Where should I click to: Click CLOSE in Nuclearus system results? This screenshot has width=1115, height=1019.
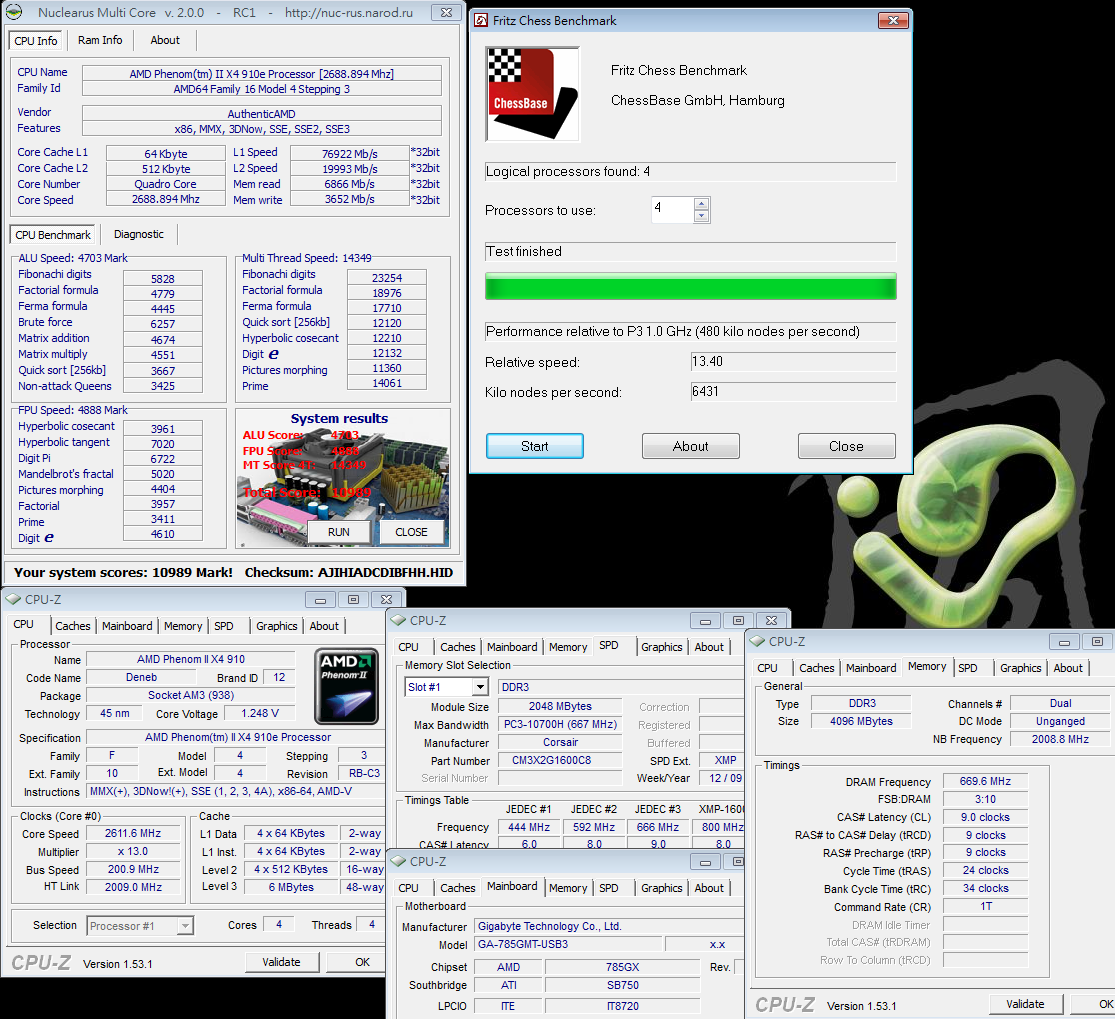pyautogui.click(x=411, y=532)
